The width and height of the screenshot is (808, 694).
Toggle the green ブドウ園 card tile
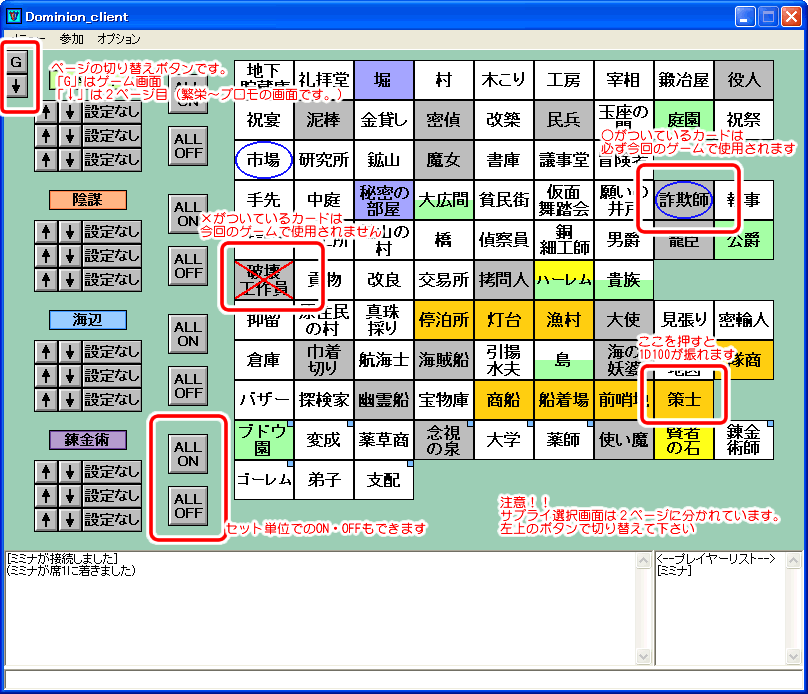pos(263,440)
